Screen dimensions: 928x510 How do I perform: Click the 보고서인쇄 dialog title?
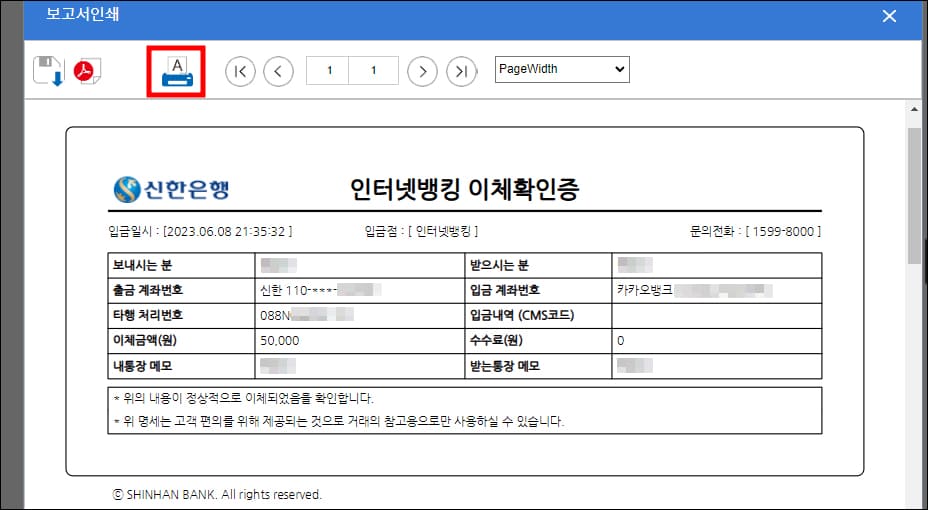pyautogui.click(x=83, y=14)
